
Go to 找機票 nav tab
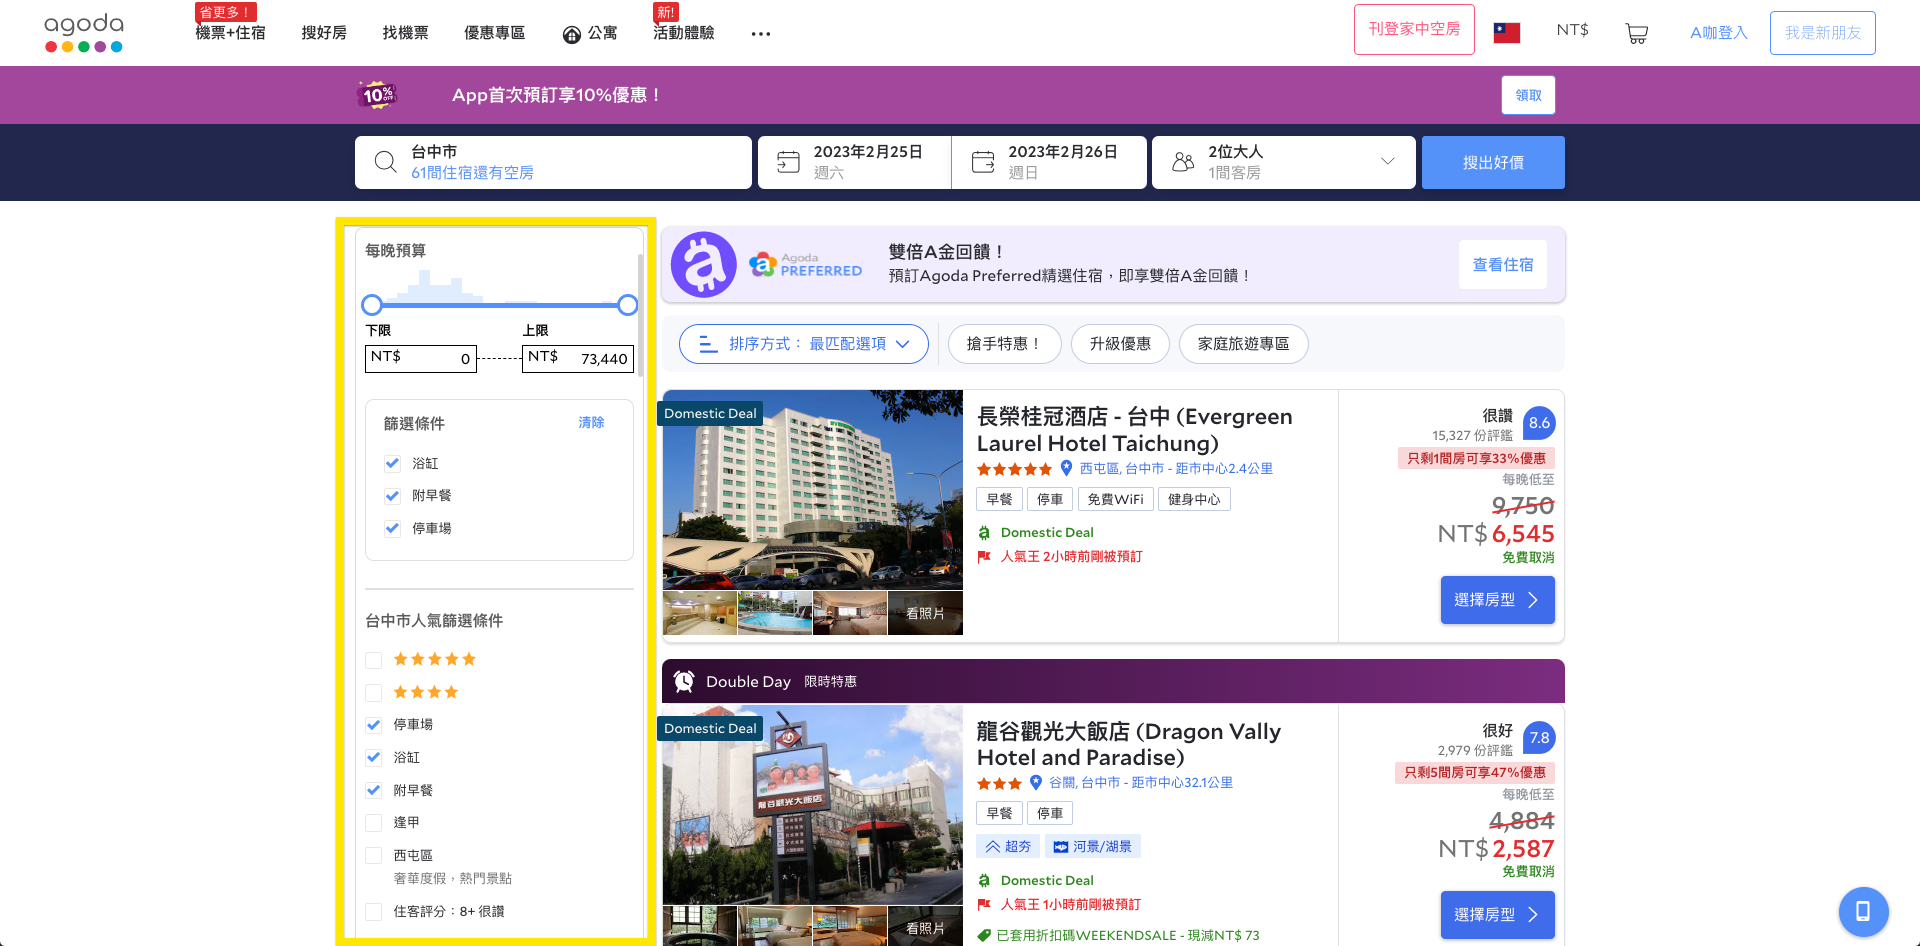pyautogui.click(x=405, y=33)
